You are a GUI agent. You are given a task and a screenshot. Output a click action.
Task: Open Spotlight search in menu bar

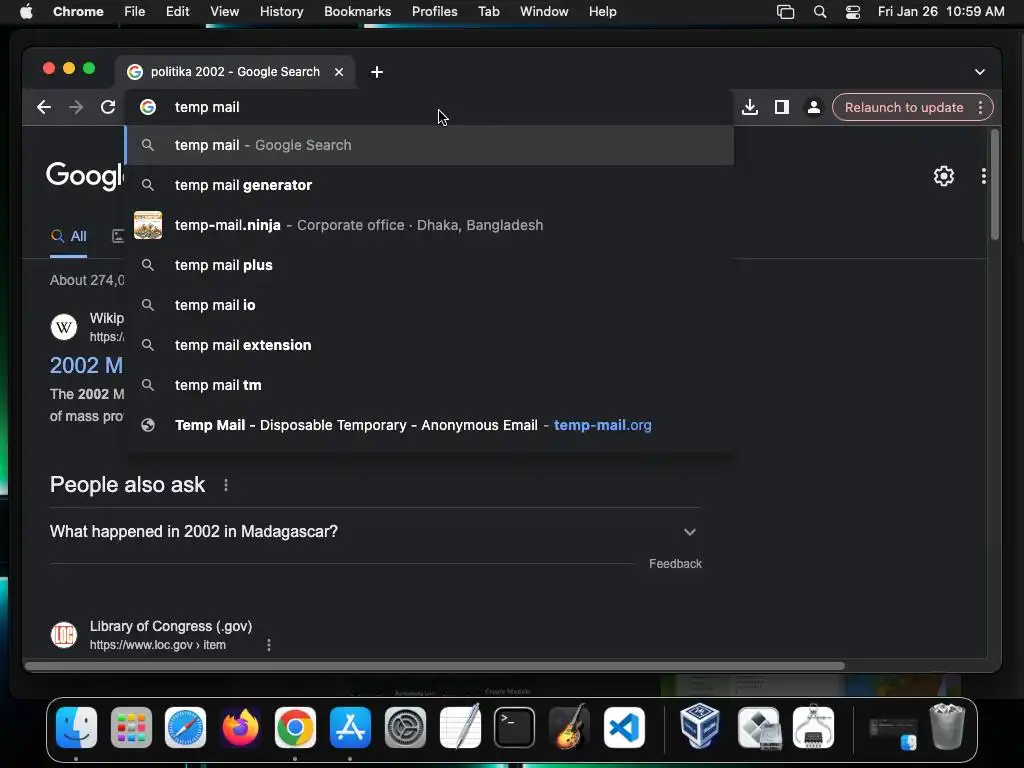(x=820, y=12)
